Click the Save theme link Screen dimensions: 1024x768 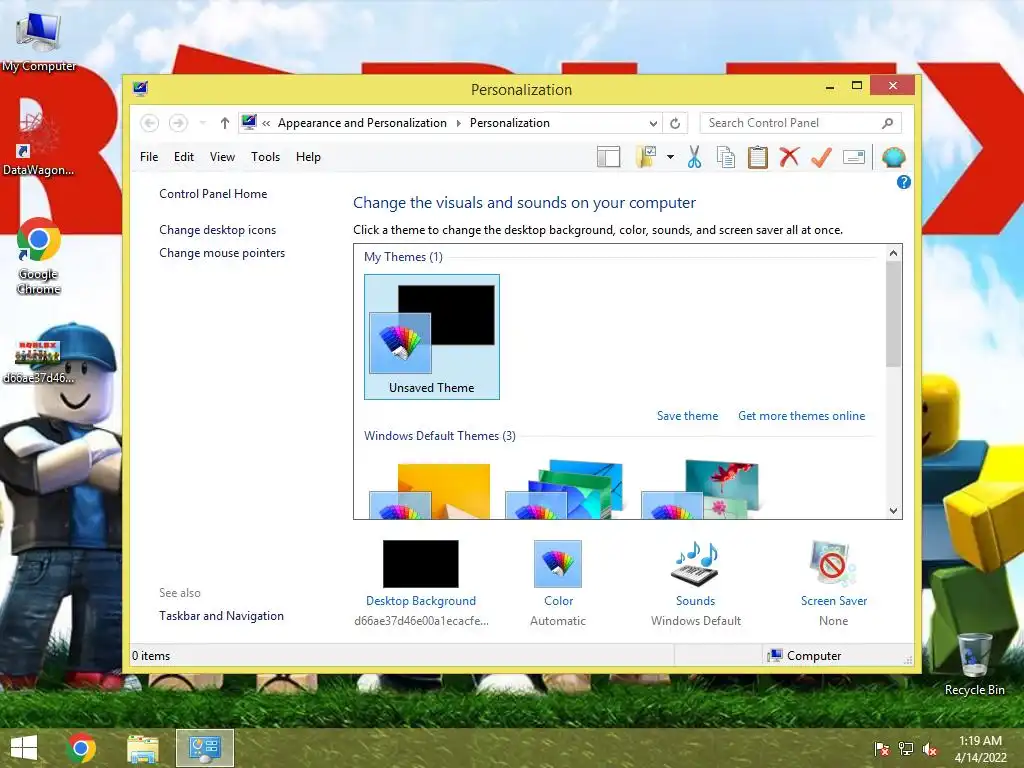coord(687,416)
